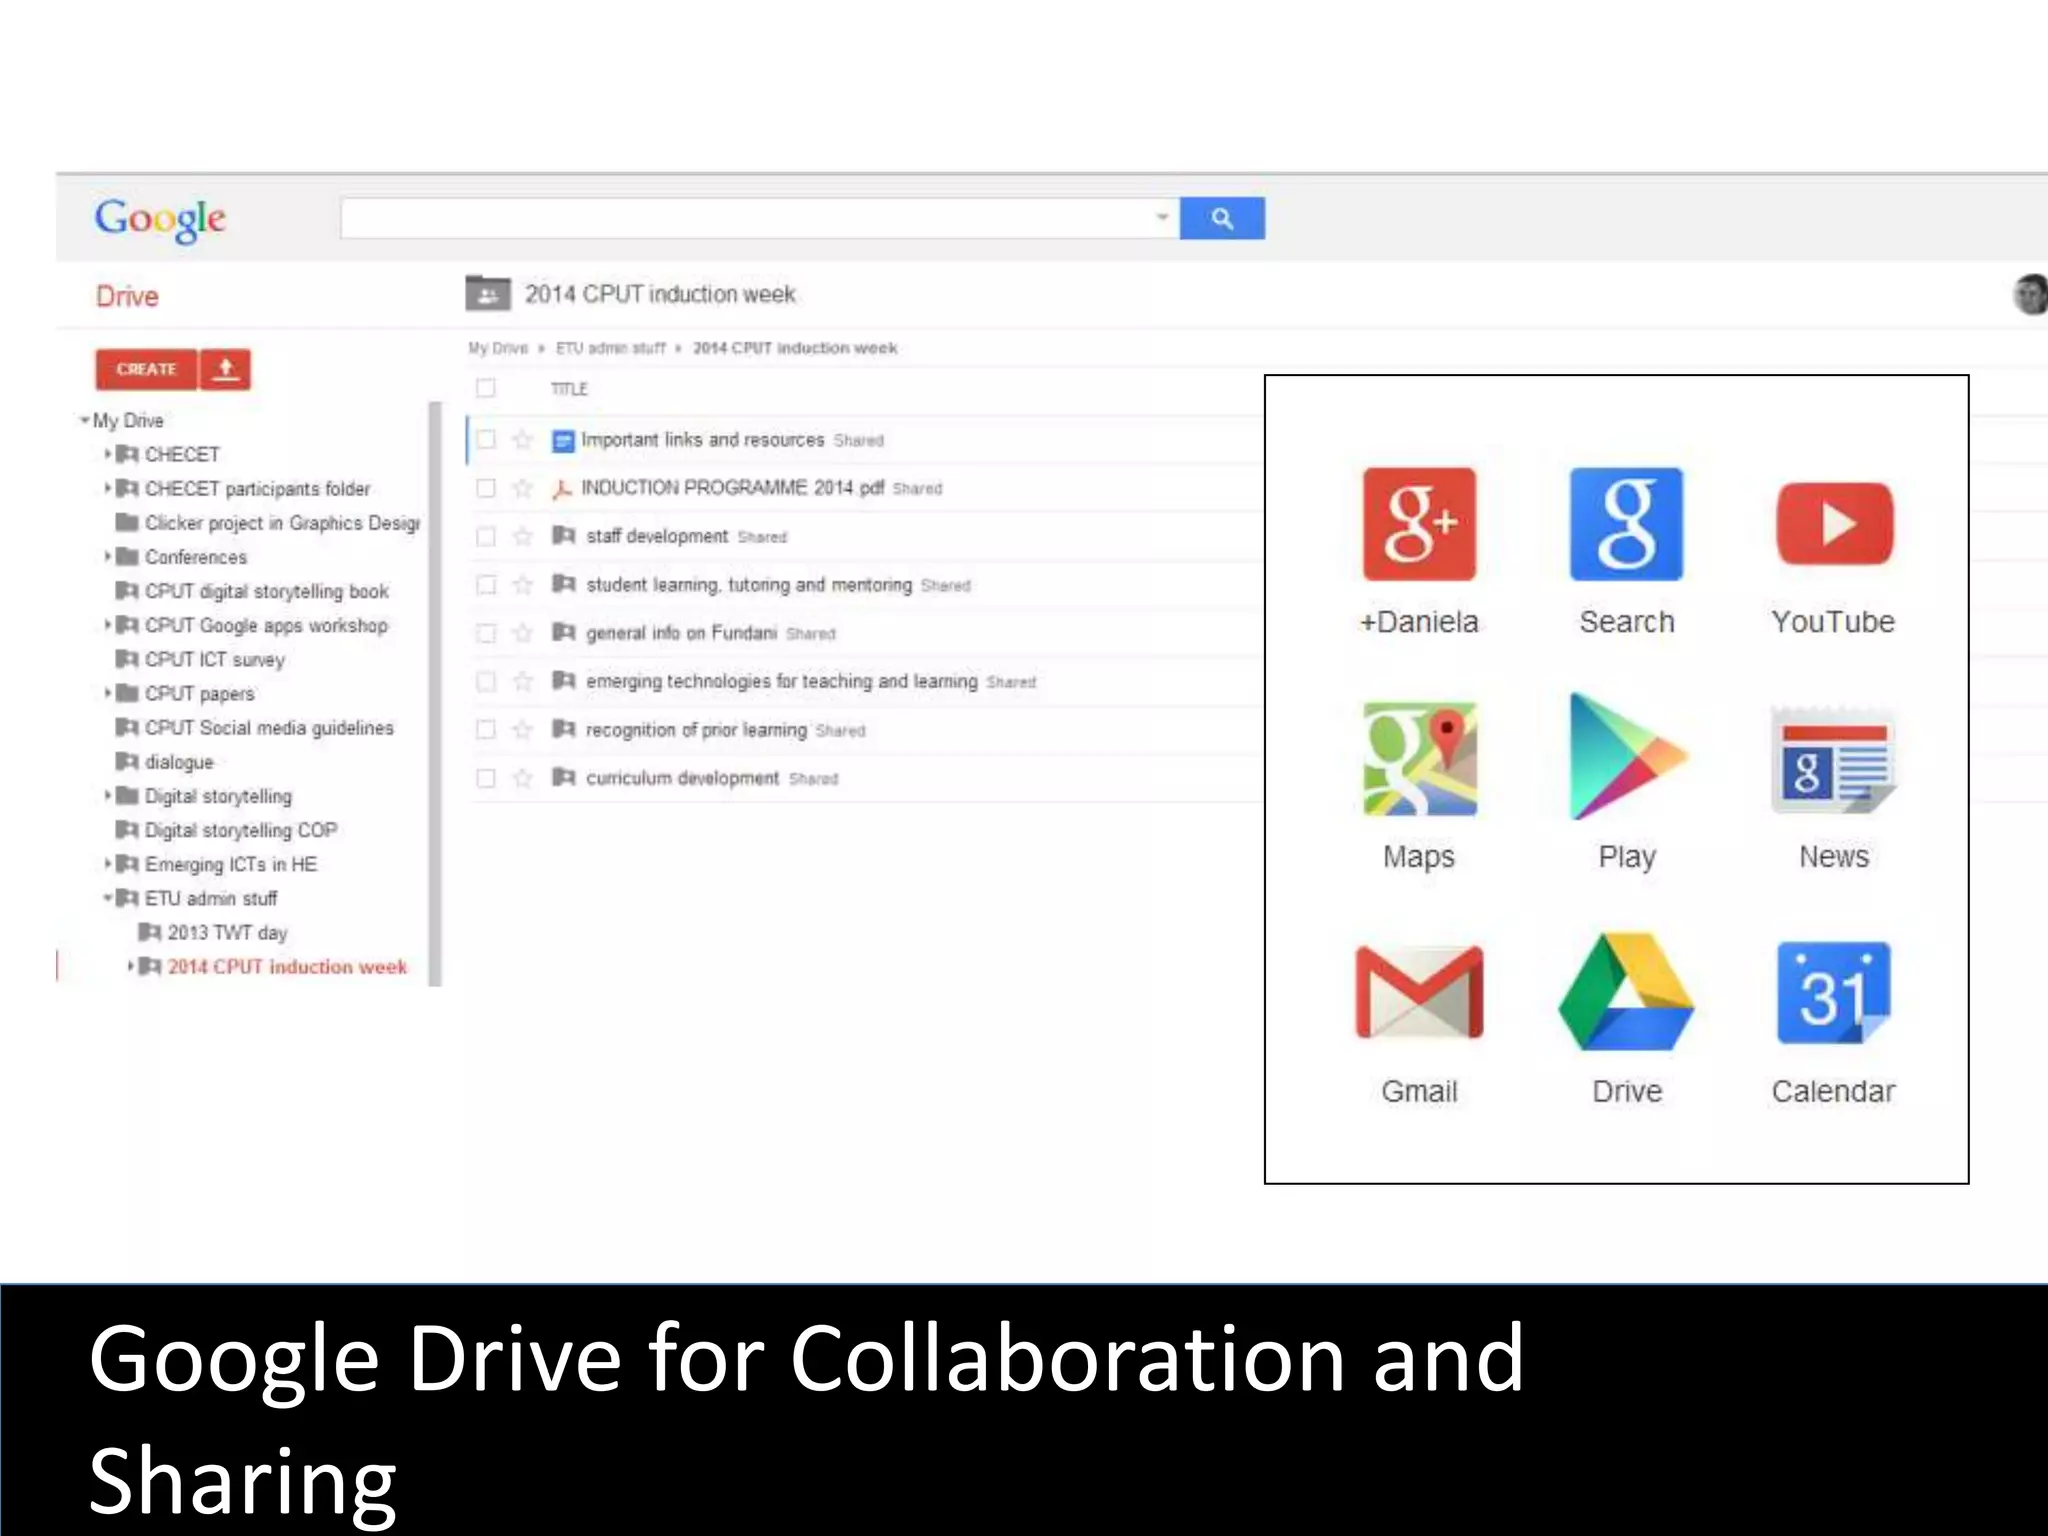Screen dimensions: 2048x1536
Task: Expand the CHECET participants folder arrow
Action: 107,488
